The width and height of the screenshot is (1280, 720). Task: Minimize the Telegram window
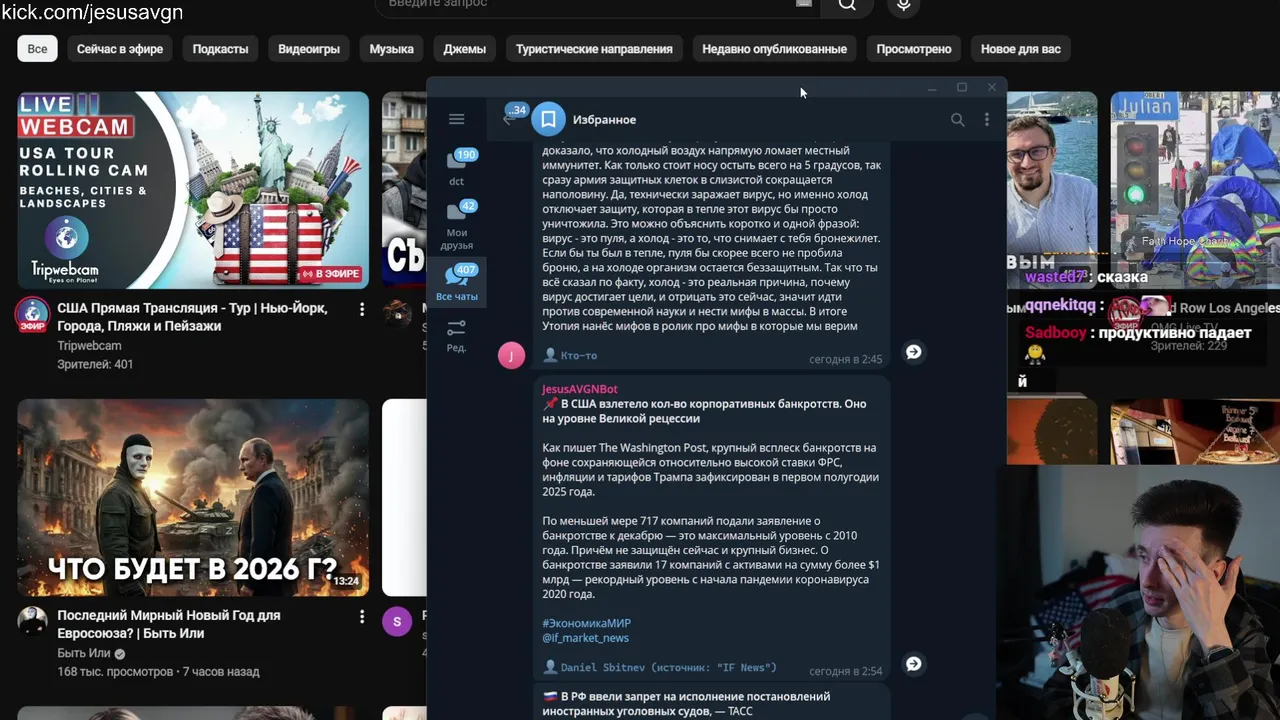(932, 88)
